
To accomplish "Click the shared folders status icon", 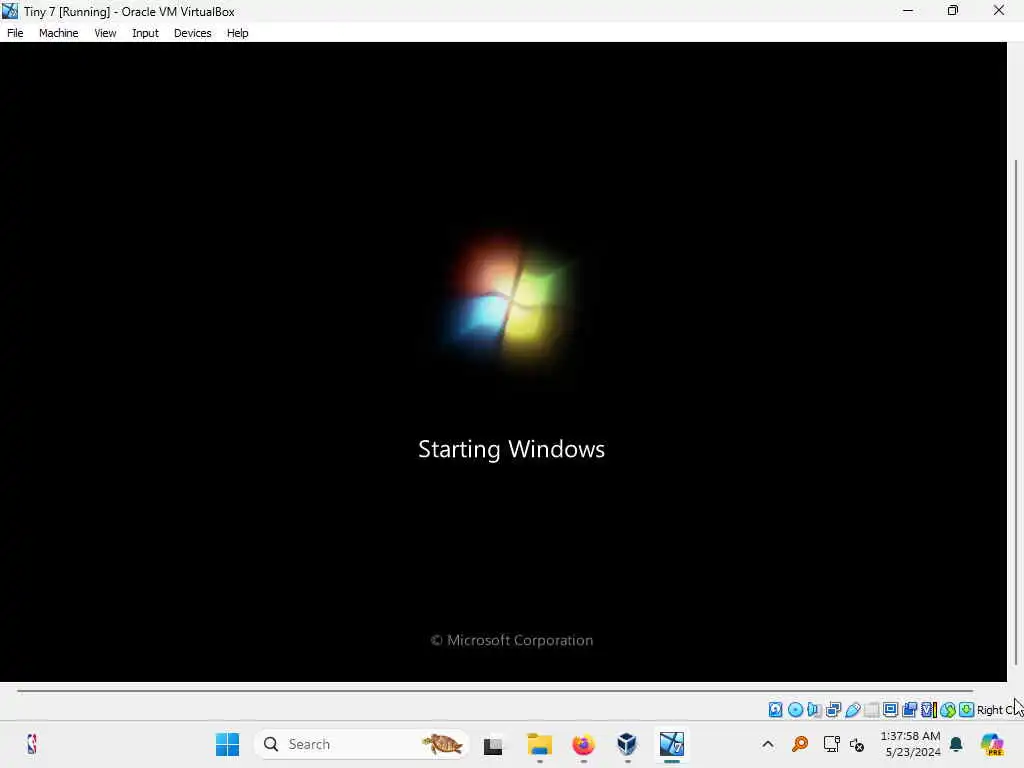I will click(871, 710).
